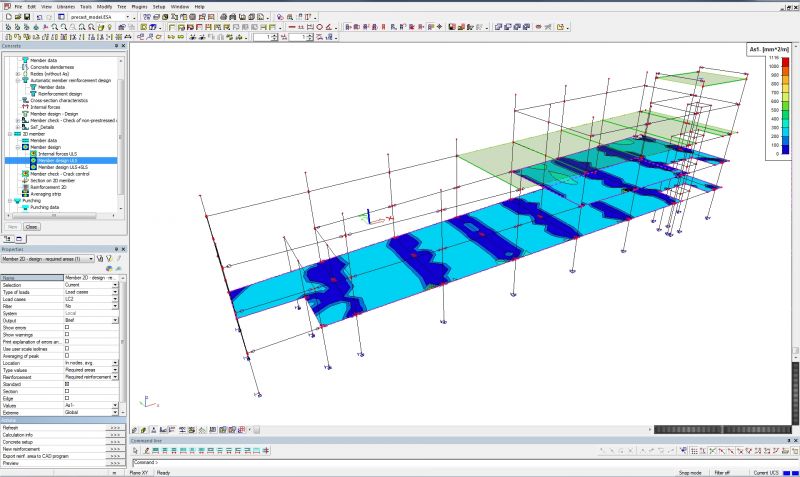Click the New document icon
This screenshot has height=477, width=800.
point(8,17)
